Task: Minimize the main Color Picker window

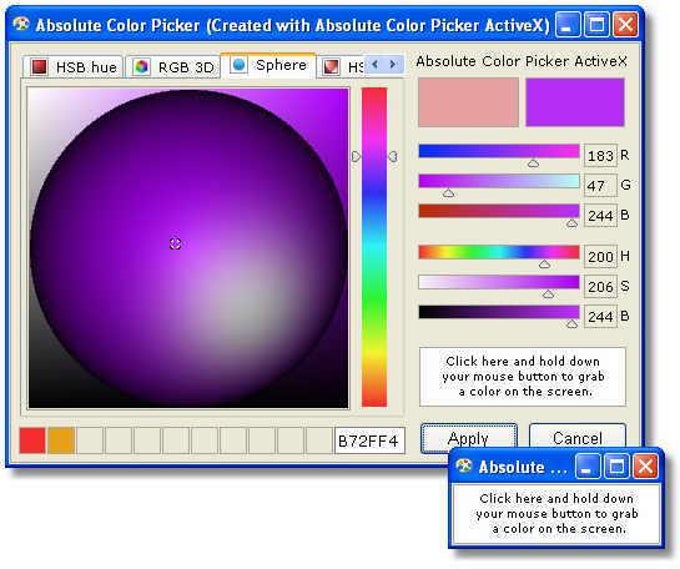Action: pyautogui.click(x=567, y=24)
